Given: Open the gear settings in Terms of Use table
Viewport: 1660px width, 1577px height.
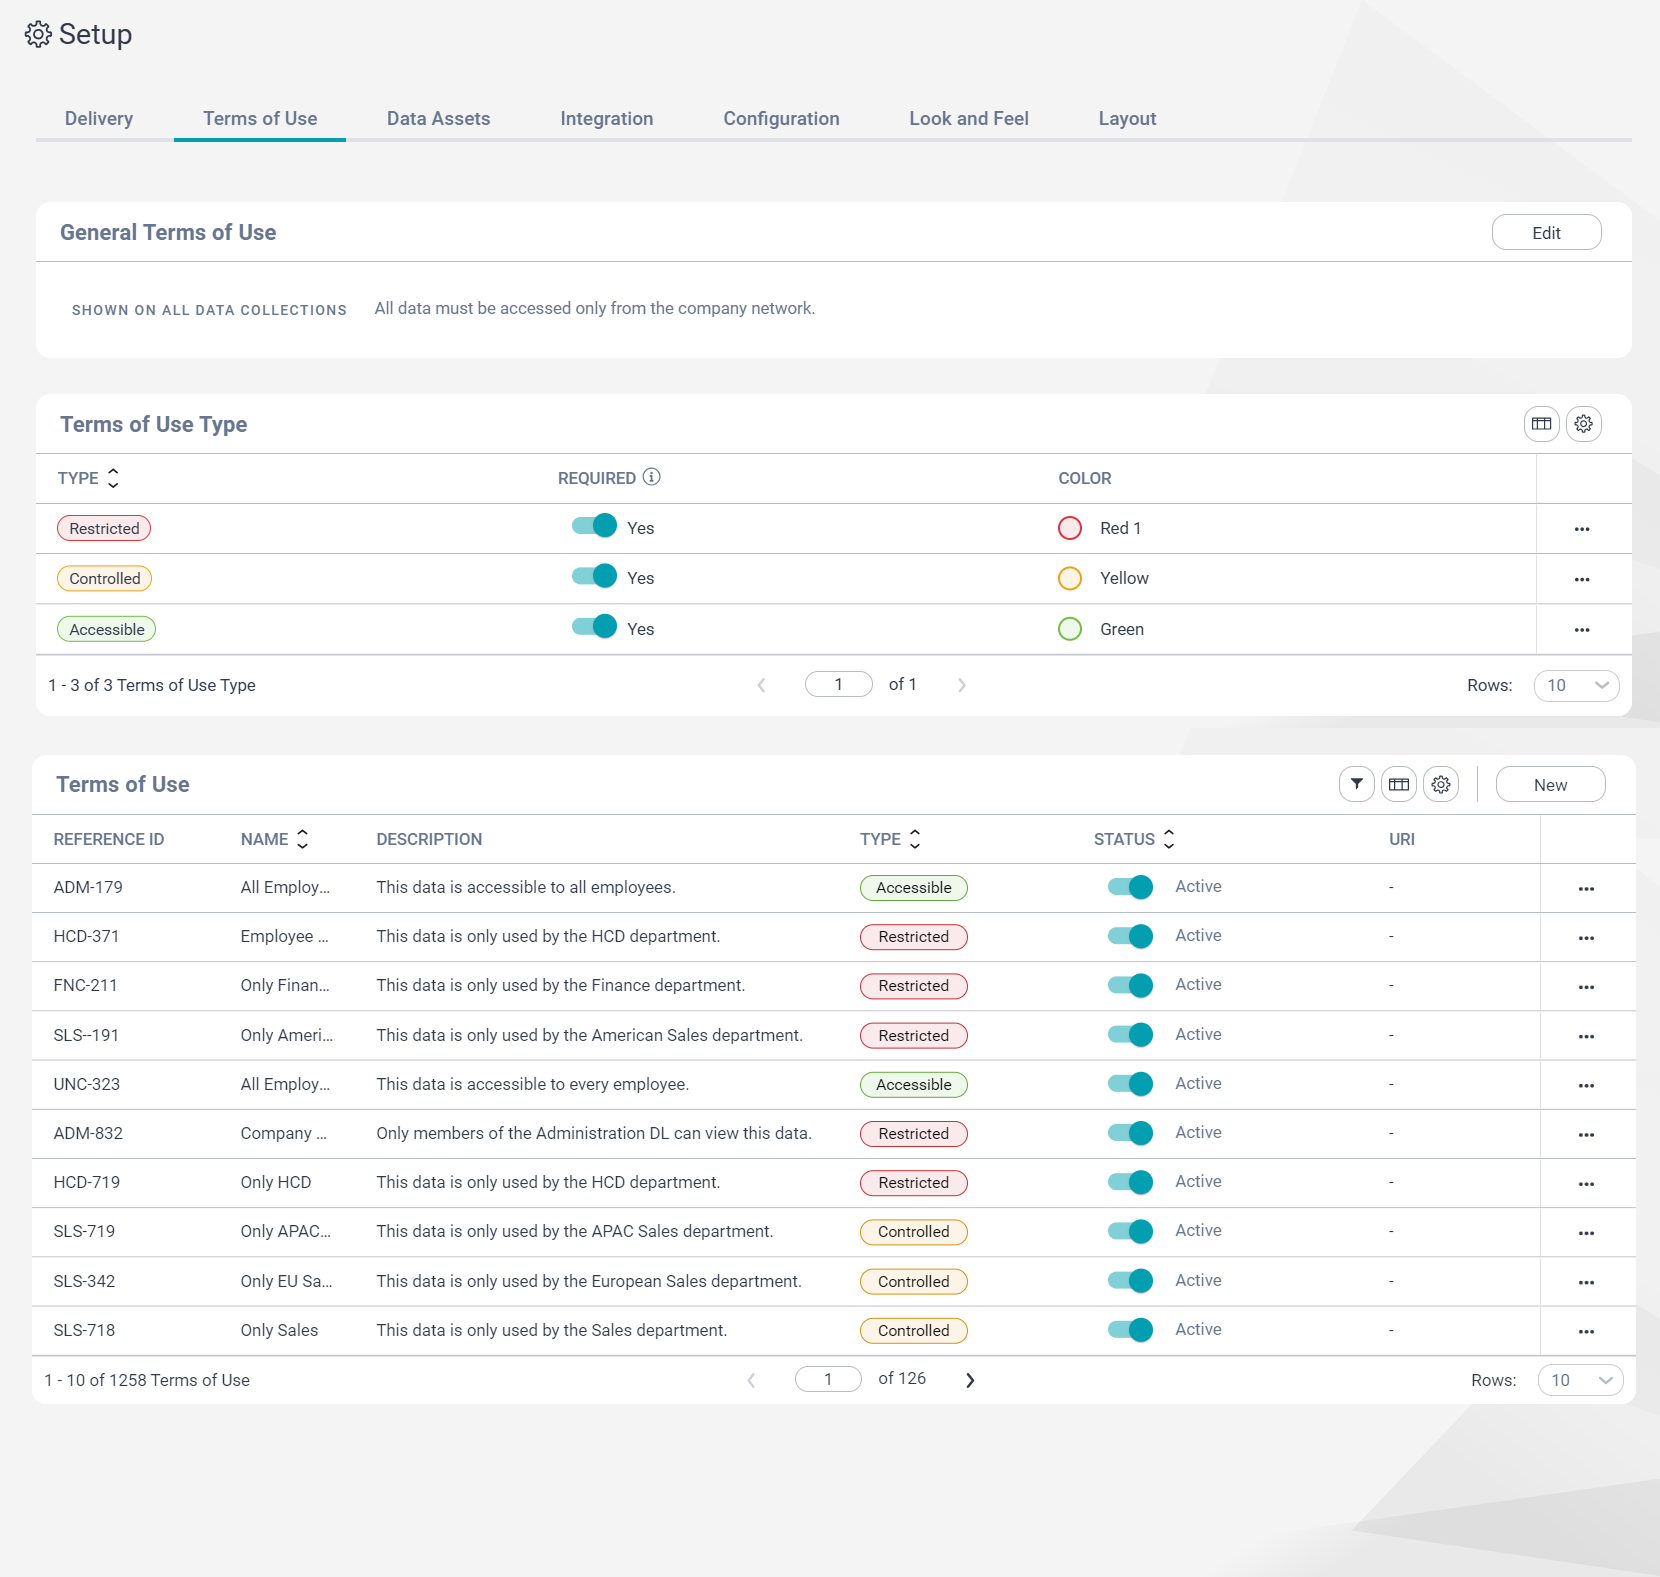Looking at the screenshot, I should coord(1440,784).
